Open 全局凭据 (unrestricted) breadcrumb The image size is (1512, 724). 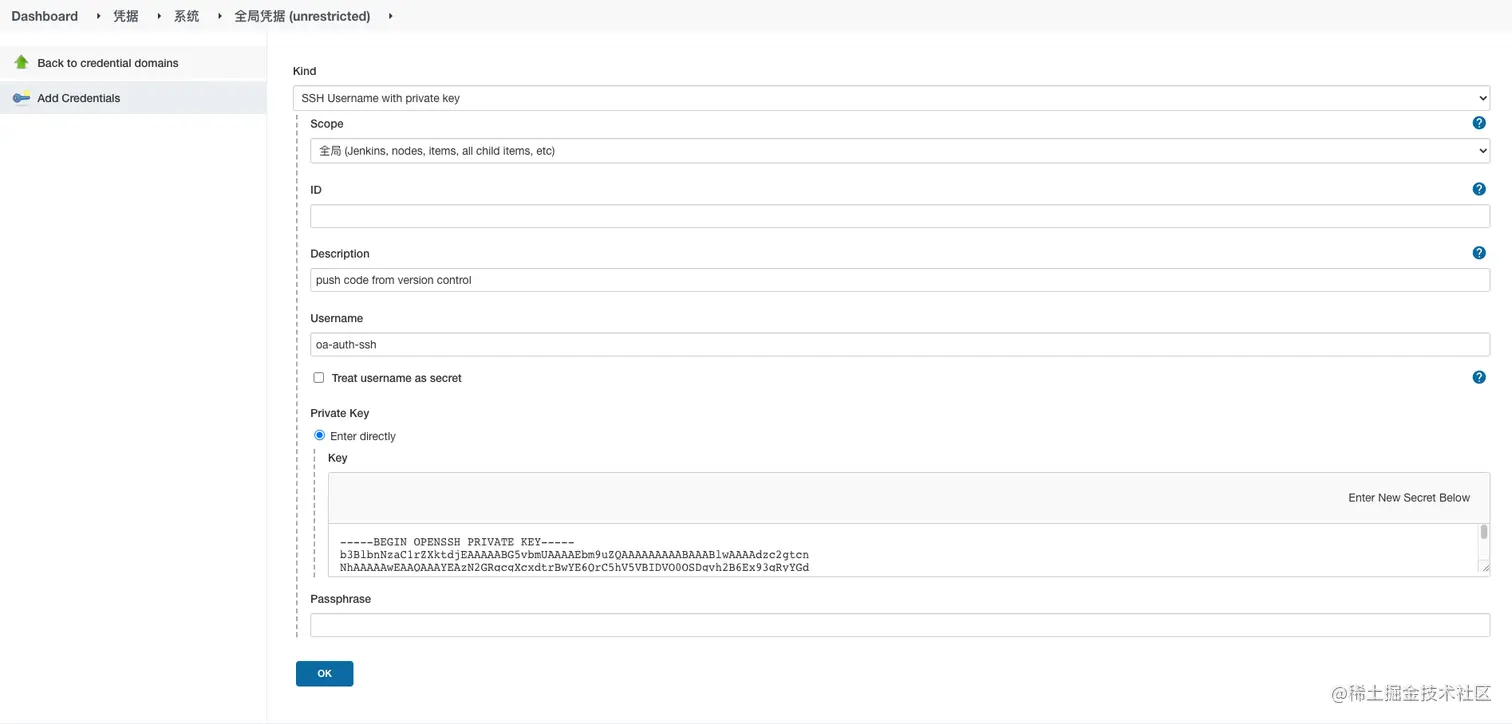pyautogui.click(x=302, y=16)
